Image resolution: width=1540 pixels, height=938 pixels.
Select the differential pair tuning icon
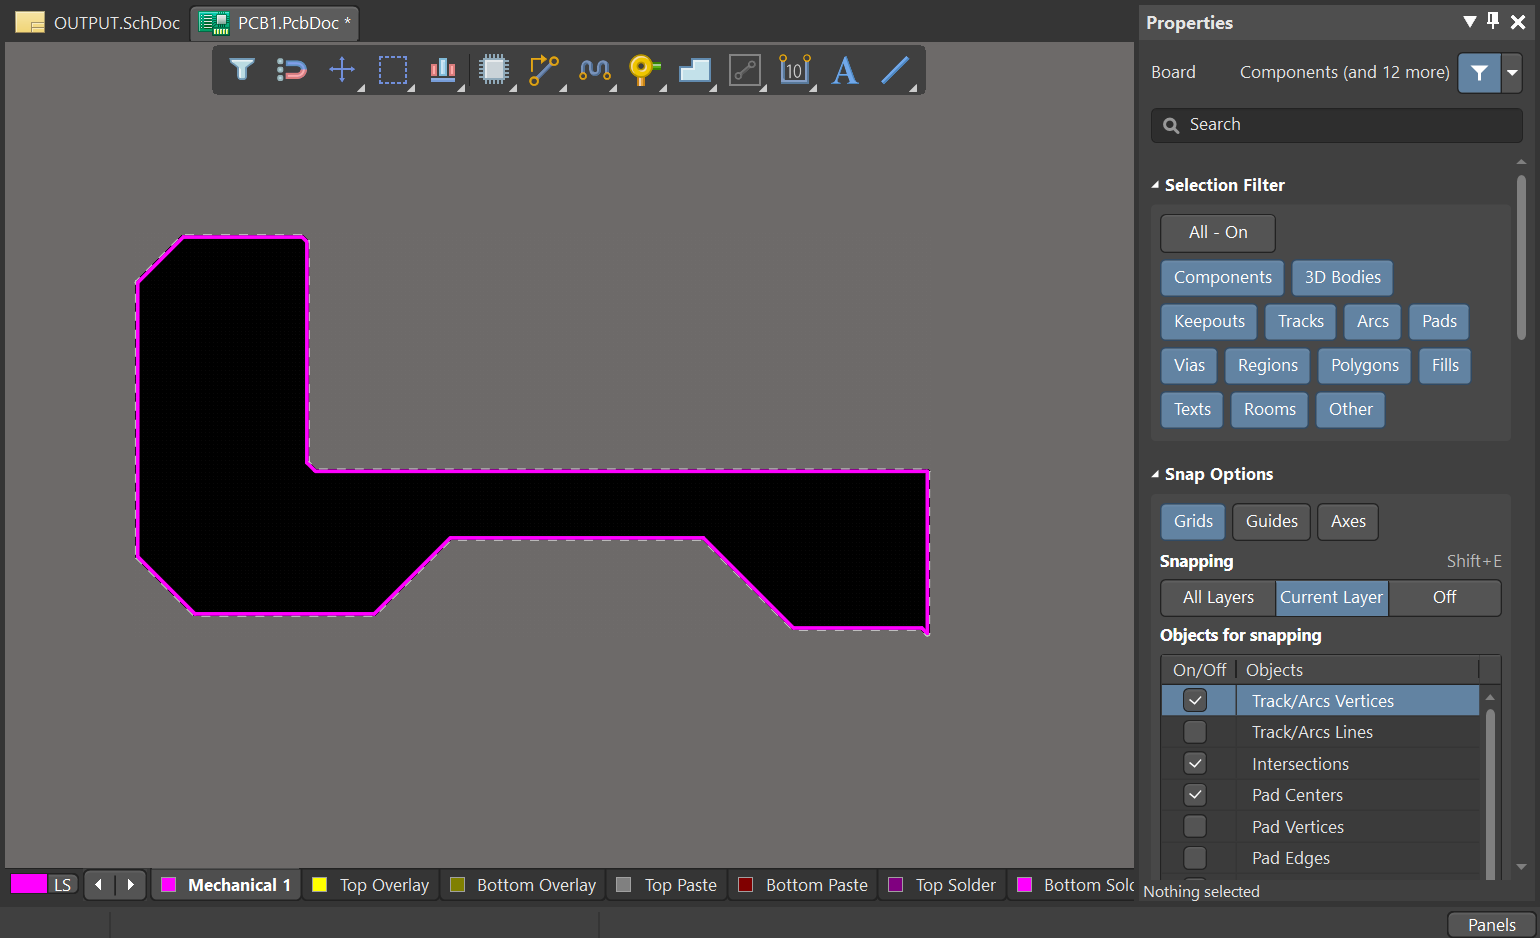[595, 70]
